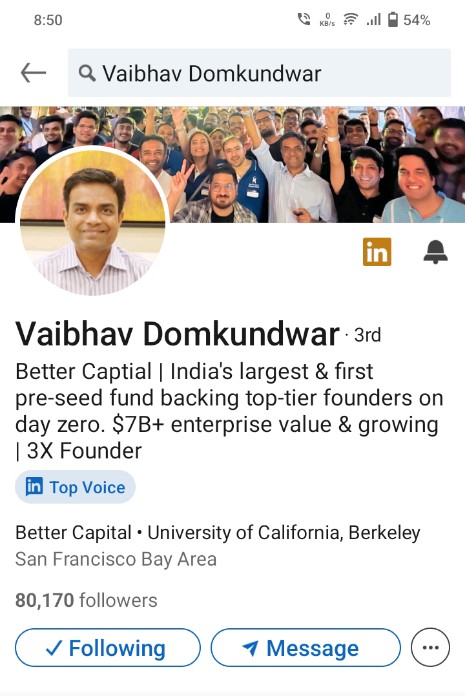Open the three-dots more options button
The image size is (465, 696).
[x=430, y=647]
